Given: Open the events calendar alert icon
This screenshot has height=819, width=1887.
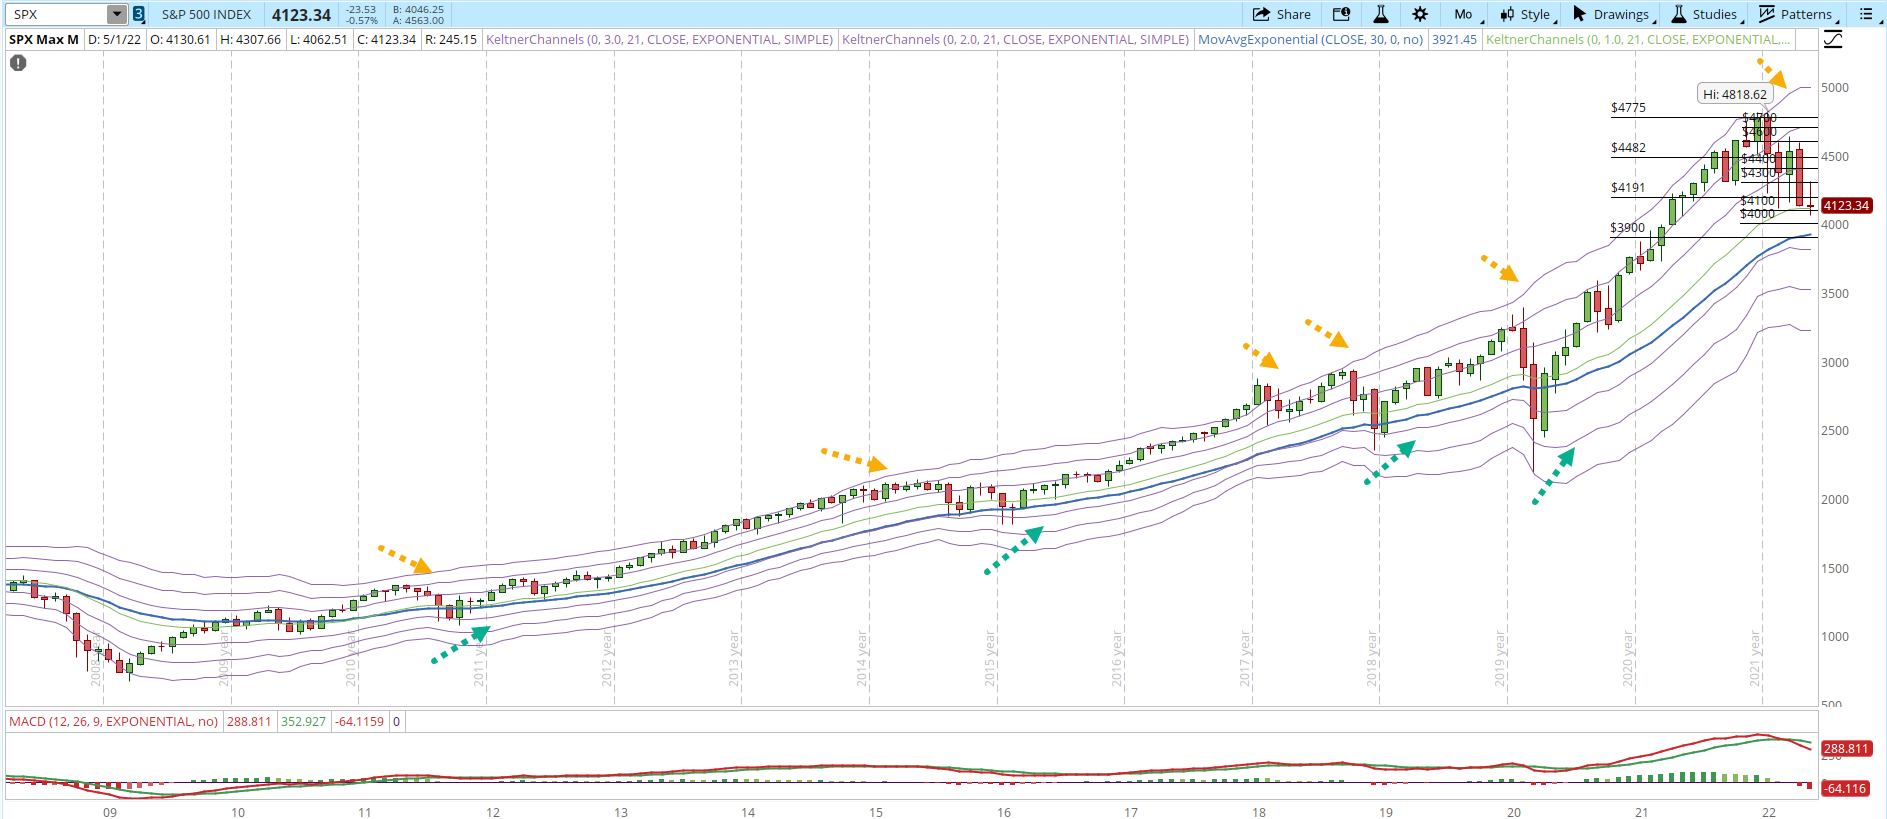Looking at the screenshot, I should coord(1341,14).
